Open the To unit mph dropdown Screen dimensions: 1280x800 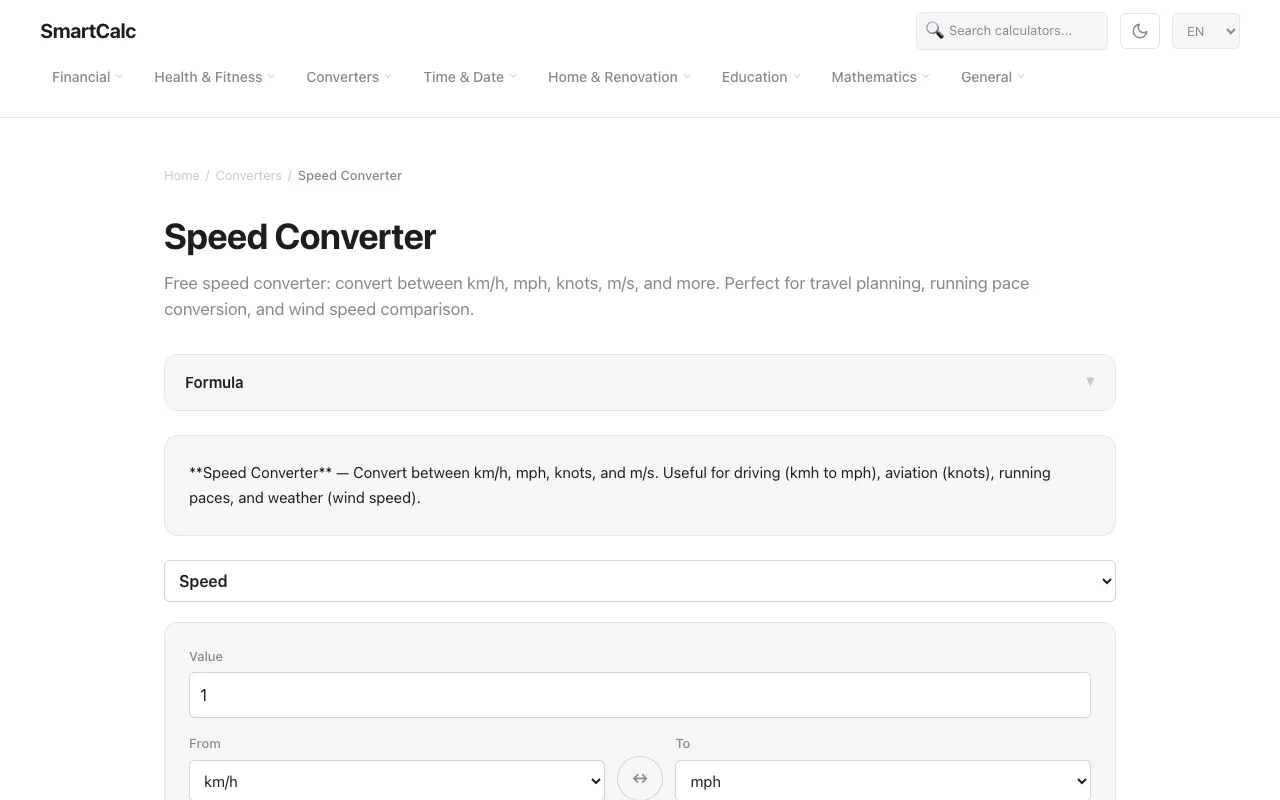(x=883, y=781)
